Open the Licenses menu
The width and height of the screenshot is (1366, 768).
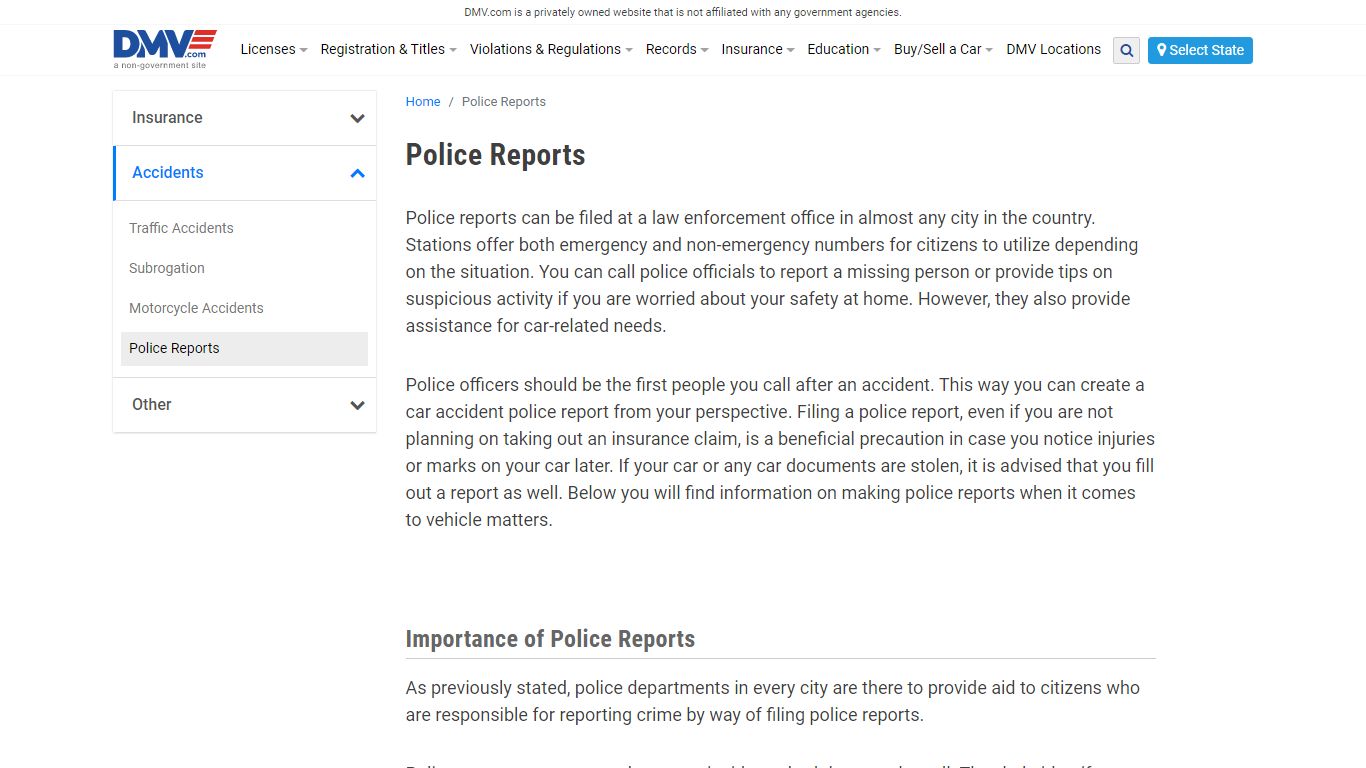(273, 49)
